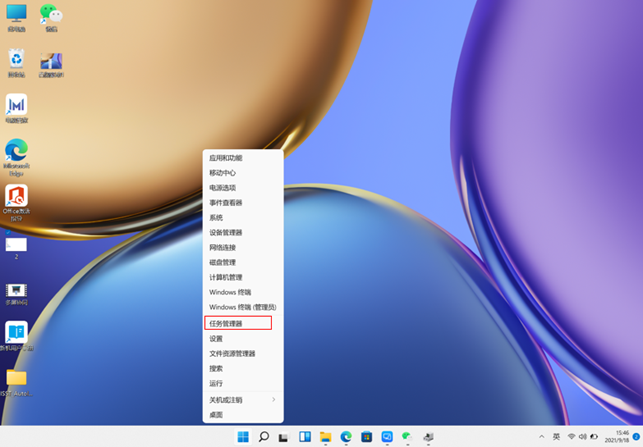Open WeChat desktop shortcut icon
The image size is (643, 447).
click(49, 14)
